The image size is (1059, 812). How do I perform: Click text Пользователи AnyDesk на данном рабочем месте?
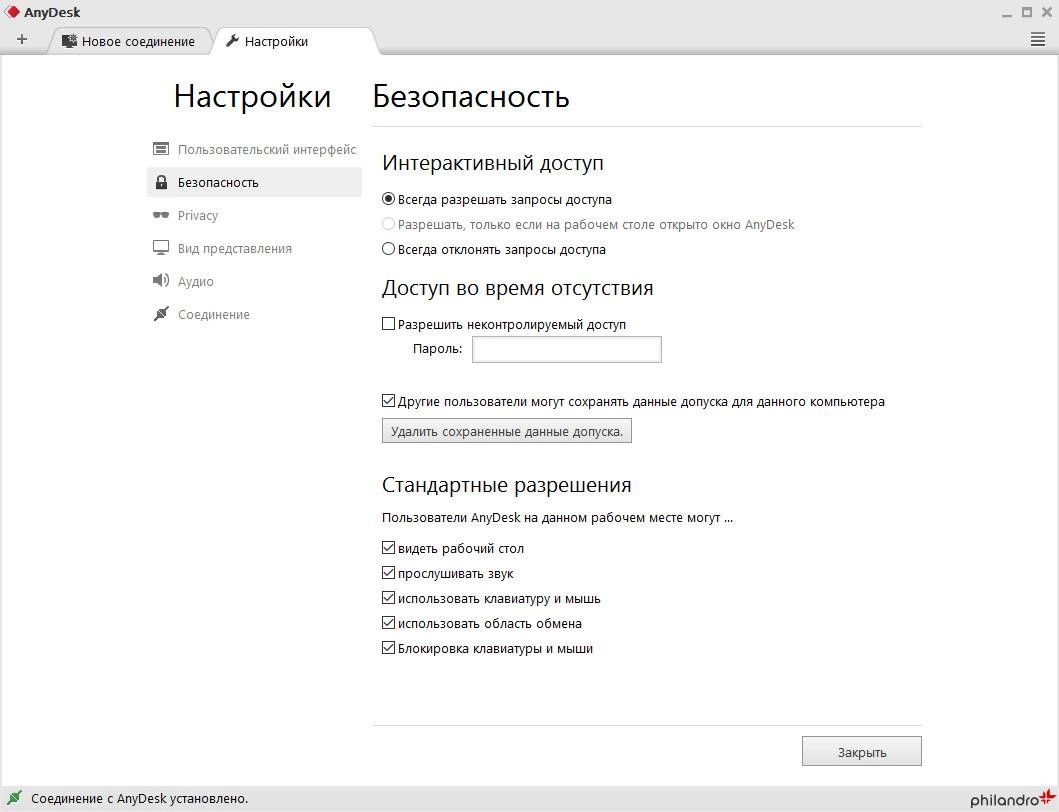pos(557,518)
